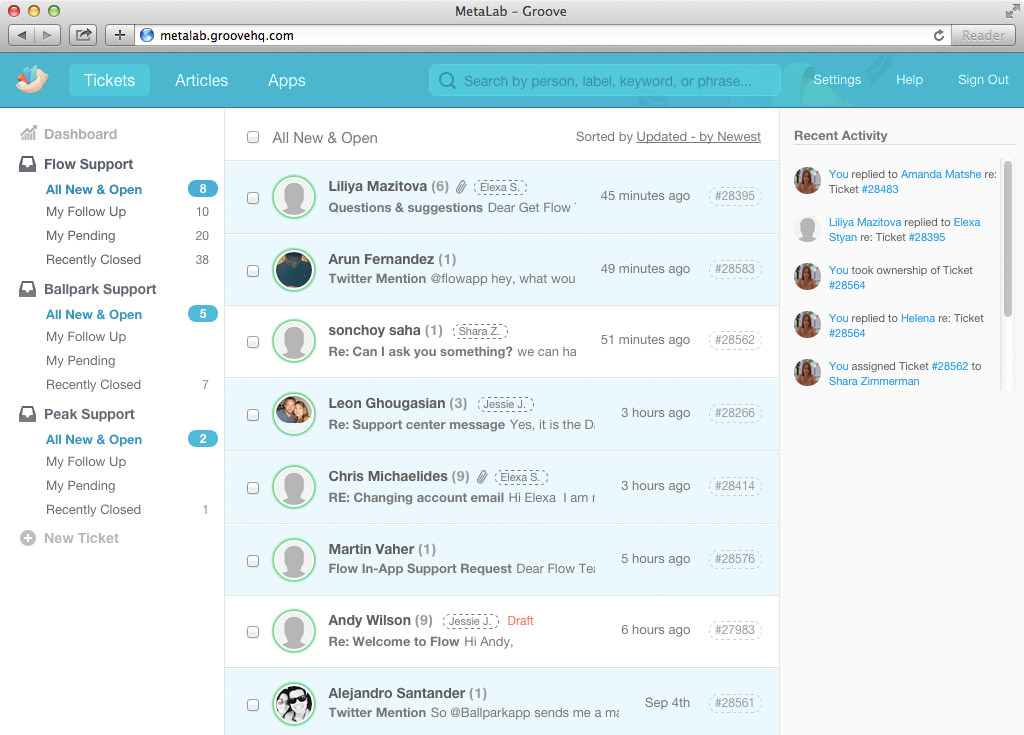The image size is (1024, 735).
Task: Open the Dashboard chart icon
Action: (x=28, y=133)
